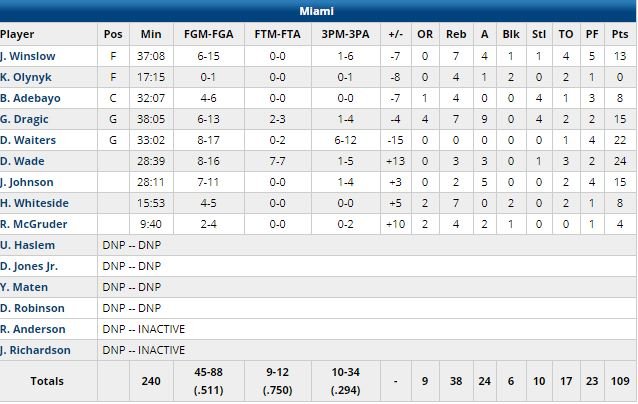
Task: Click the Min column header
Action: pos(152,33)
